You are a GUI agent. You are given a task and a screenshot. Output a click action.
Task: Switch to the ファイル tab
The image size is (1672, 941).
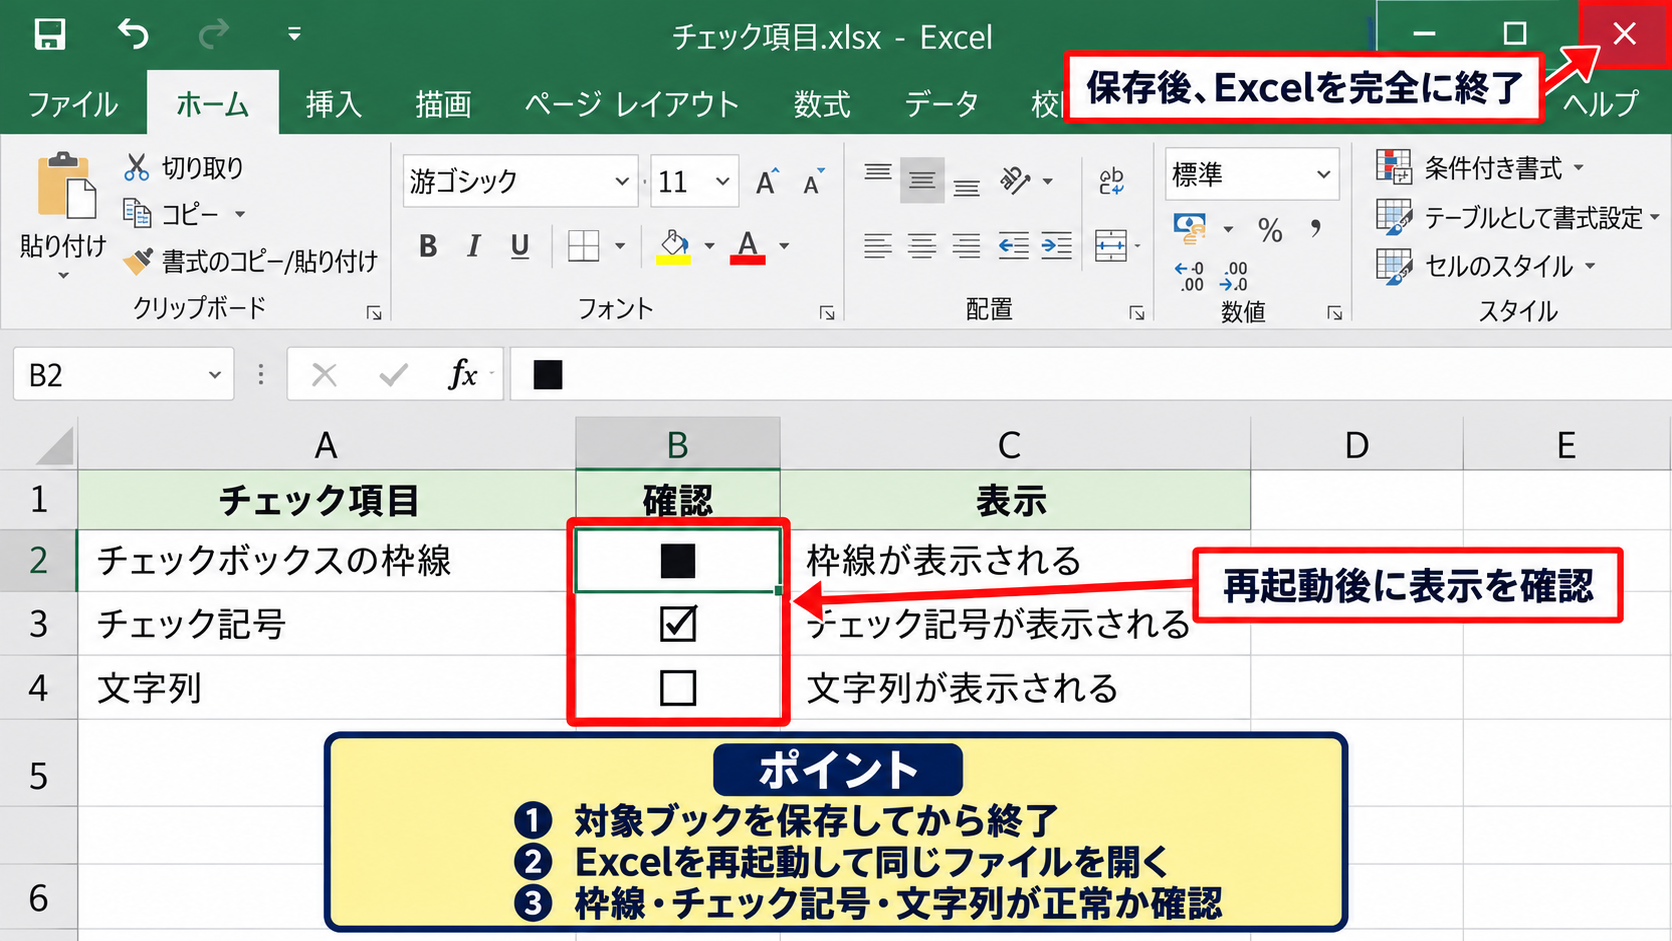click(x=73, y=104)
